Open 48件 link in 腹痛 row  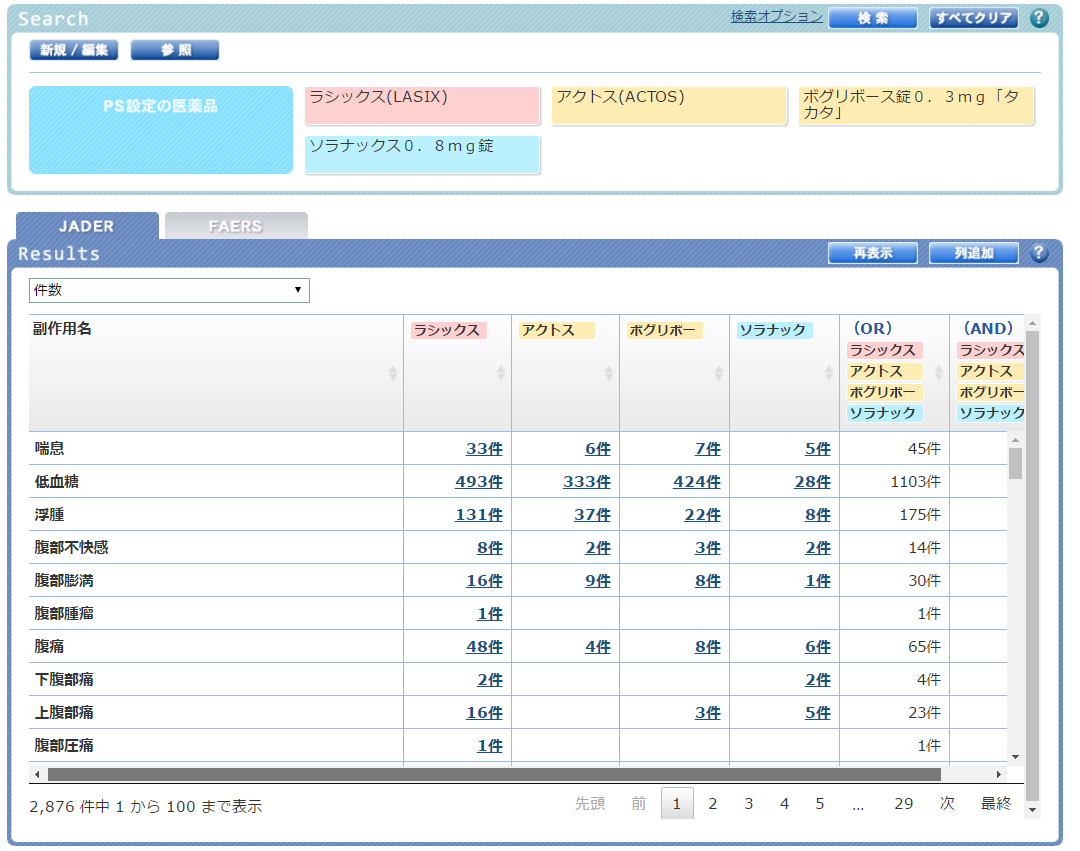click(484, 647)
